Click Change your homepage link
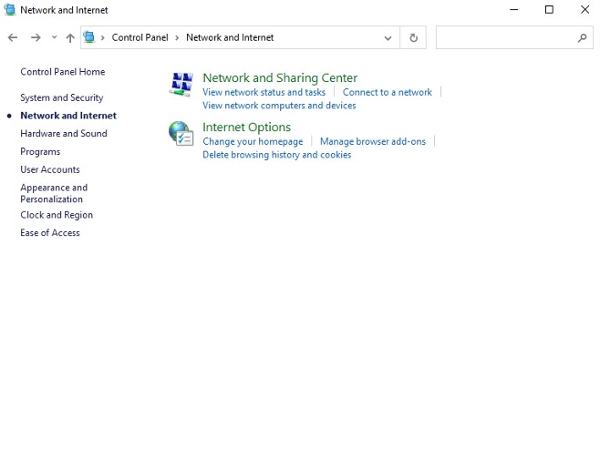The height and width of the screenshot is (469, 600). 253,142
